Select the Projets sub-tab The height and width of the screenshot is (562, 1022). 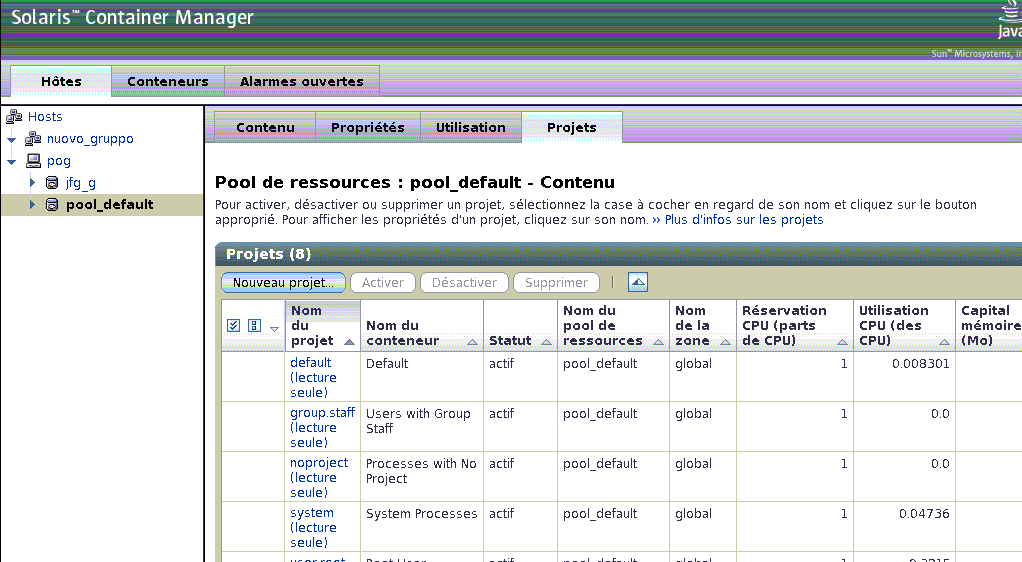[x=572, y=127]
